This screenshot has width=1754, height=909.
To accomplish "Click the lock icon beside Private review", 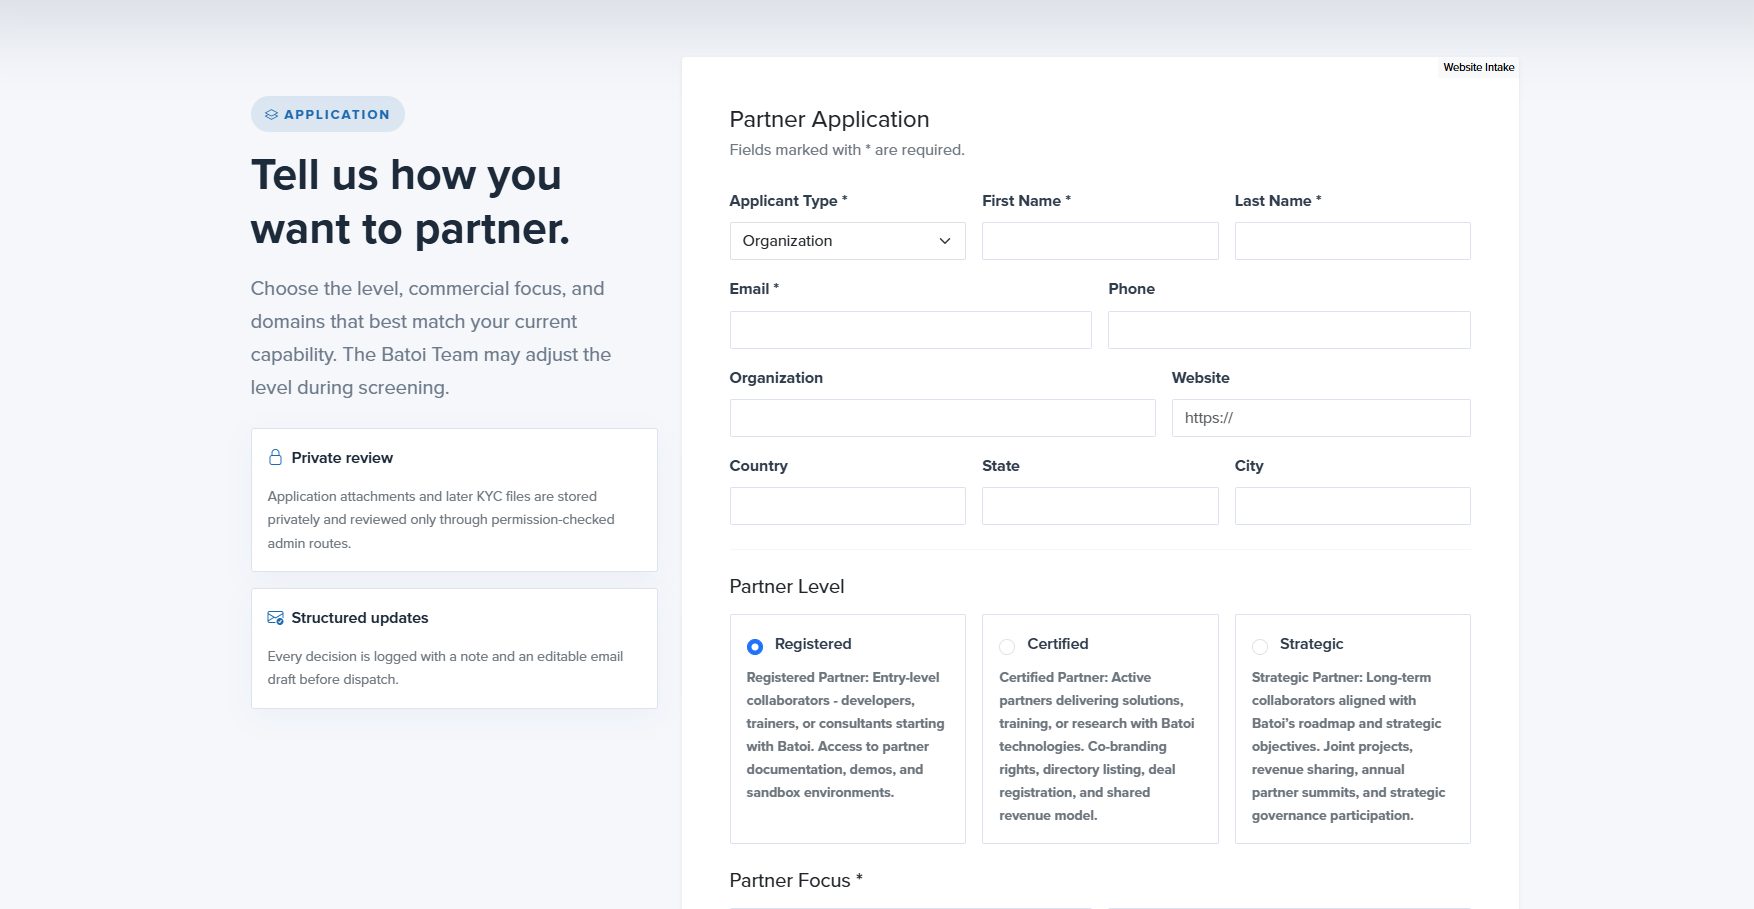I will pyautogui.click(x=275, y=458).
